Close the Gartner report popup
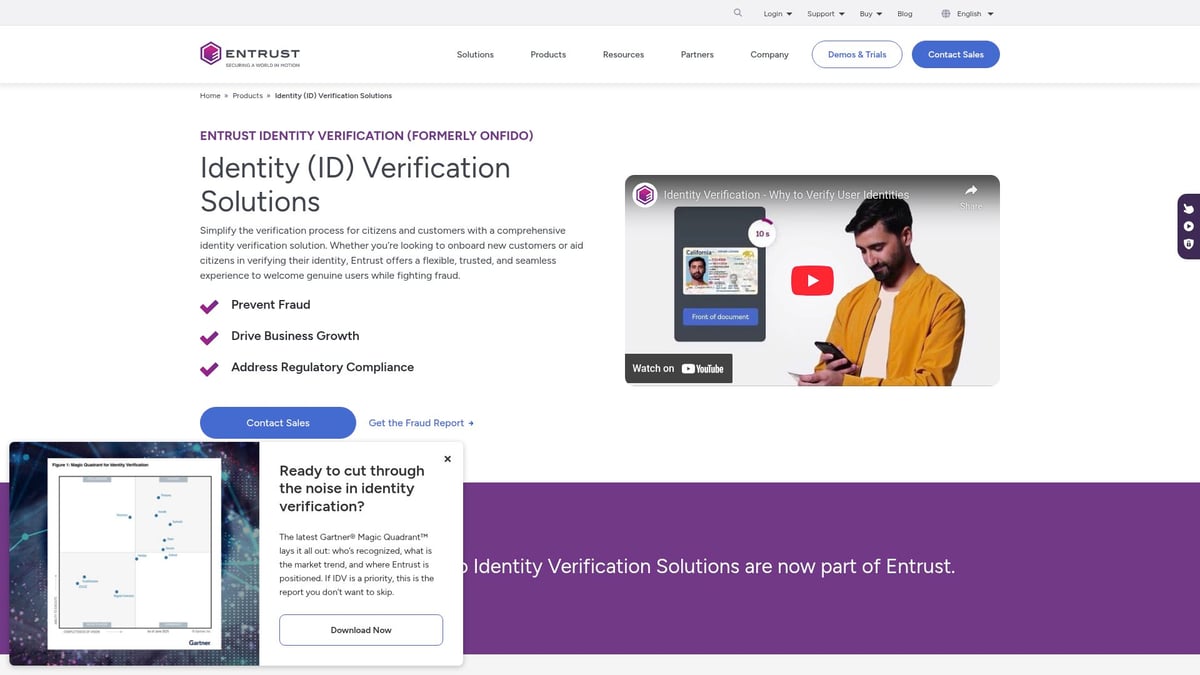 pyautogui.click(x=447, y=459)
